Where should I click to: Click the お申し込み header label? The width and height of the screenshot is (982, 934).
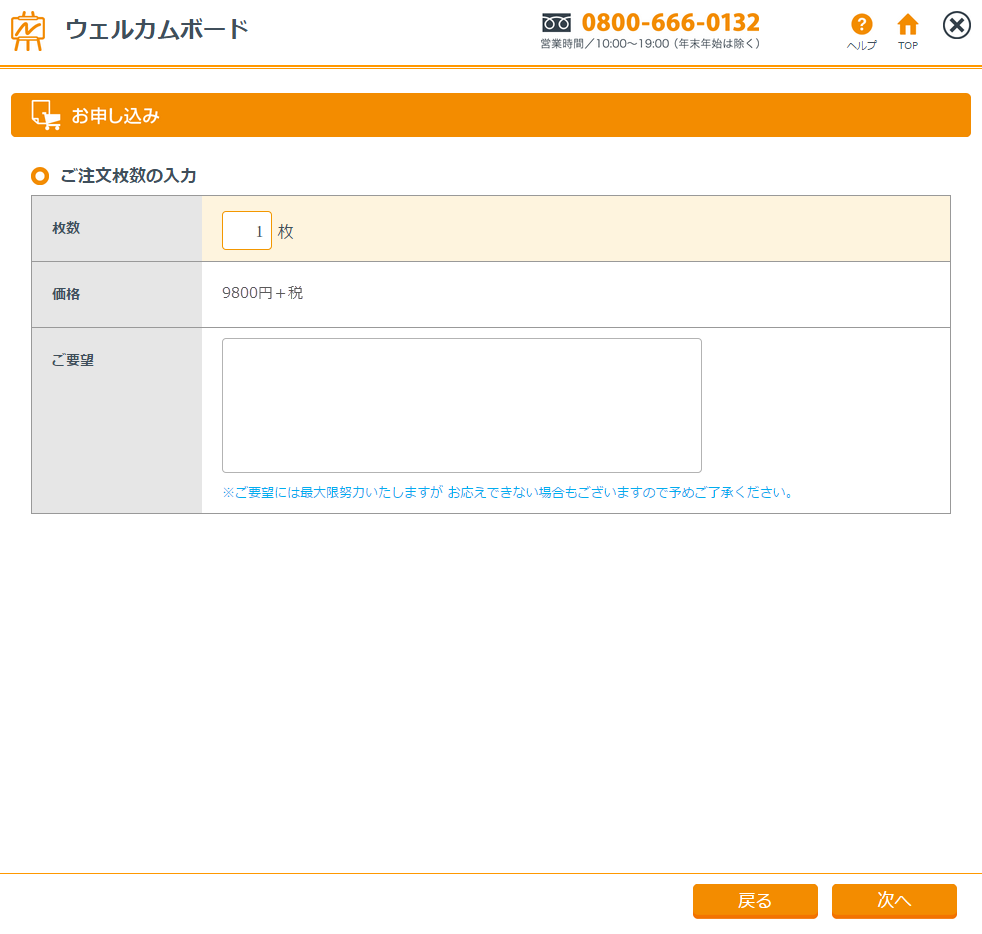115,116
